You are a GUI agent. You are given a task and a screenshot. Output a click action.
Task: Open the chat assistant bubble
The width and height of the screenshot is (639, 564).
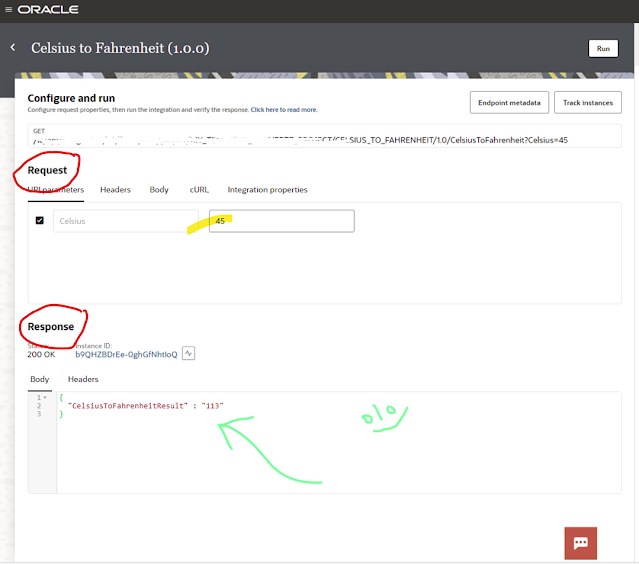point(580,543)
